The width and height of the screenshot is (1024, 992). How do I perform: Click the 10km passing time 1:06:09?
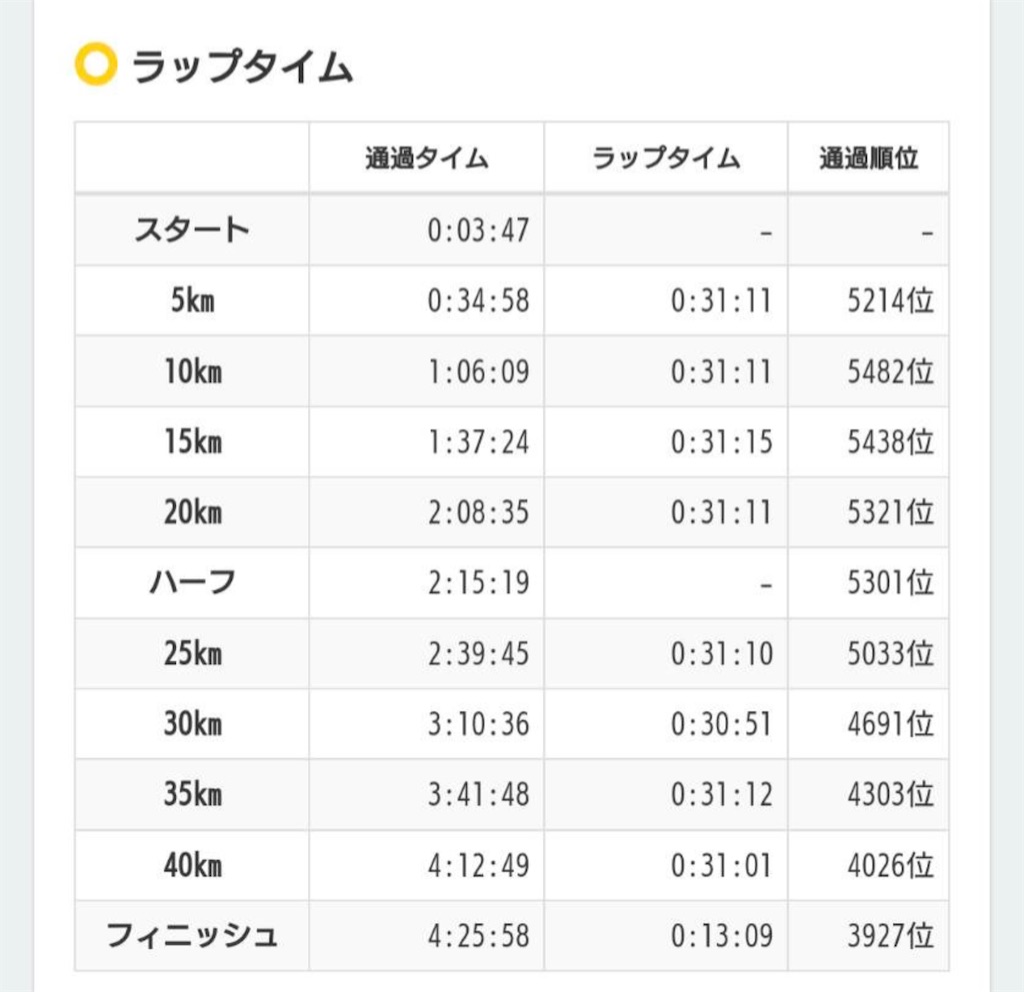click(x=478, y=372)
